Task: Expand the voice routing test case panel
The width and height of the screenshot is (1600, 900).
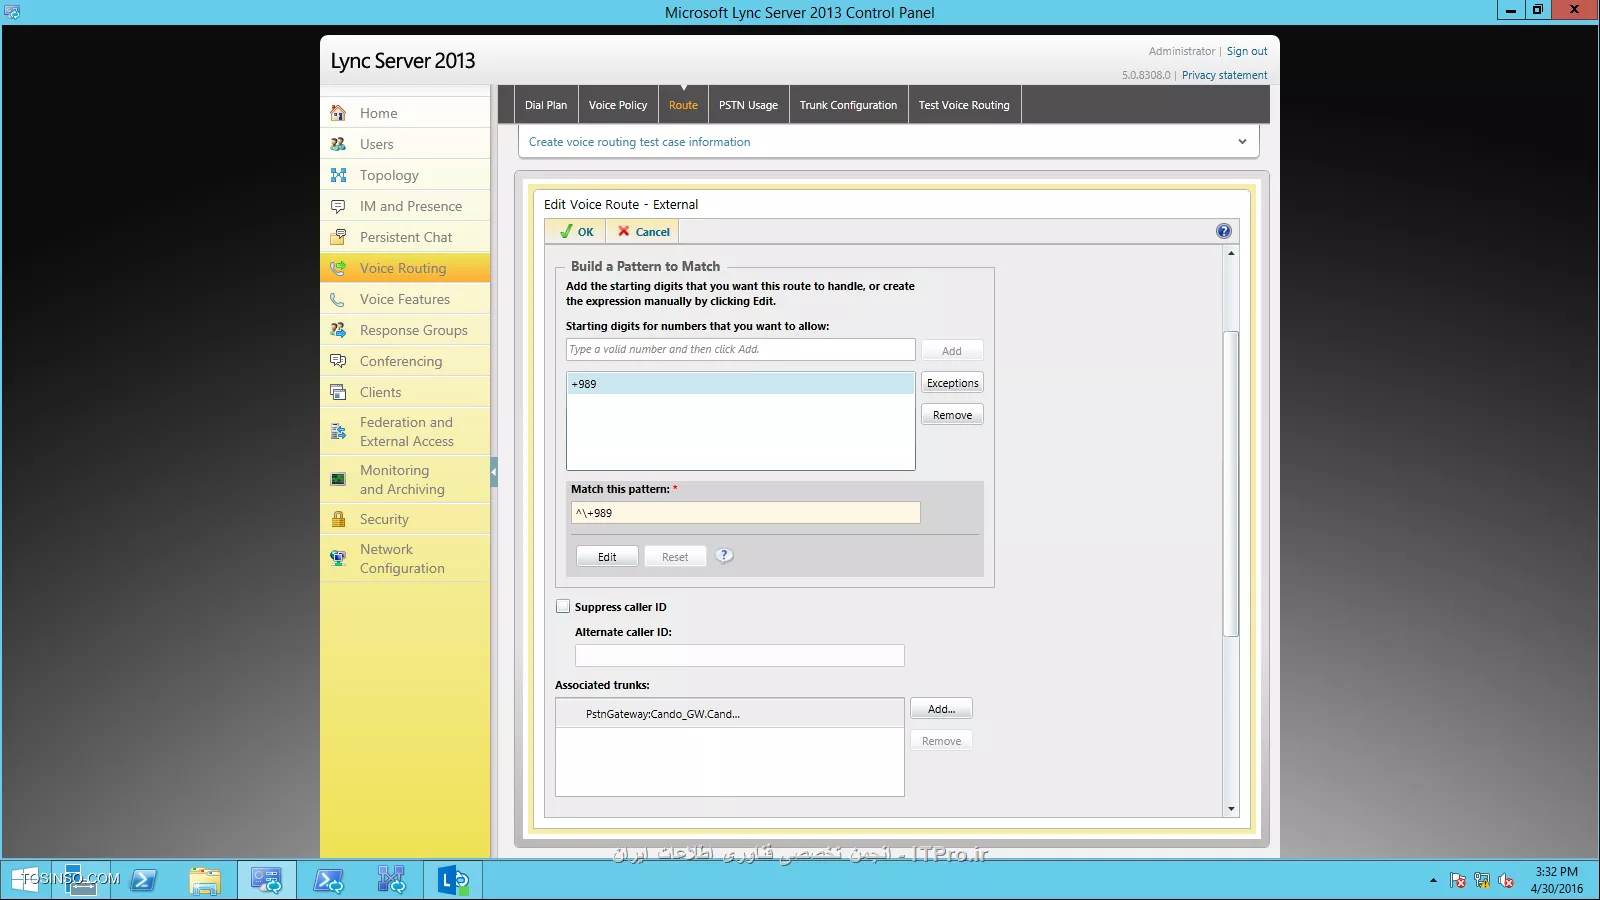Action: (x=1242, y=141)
